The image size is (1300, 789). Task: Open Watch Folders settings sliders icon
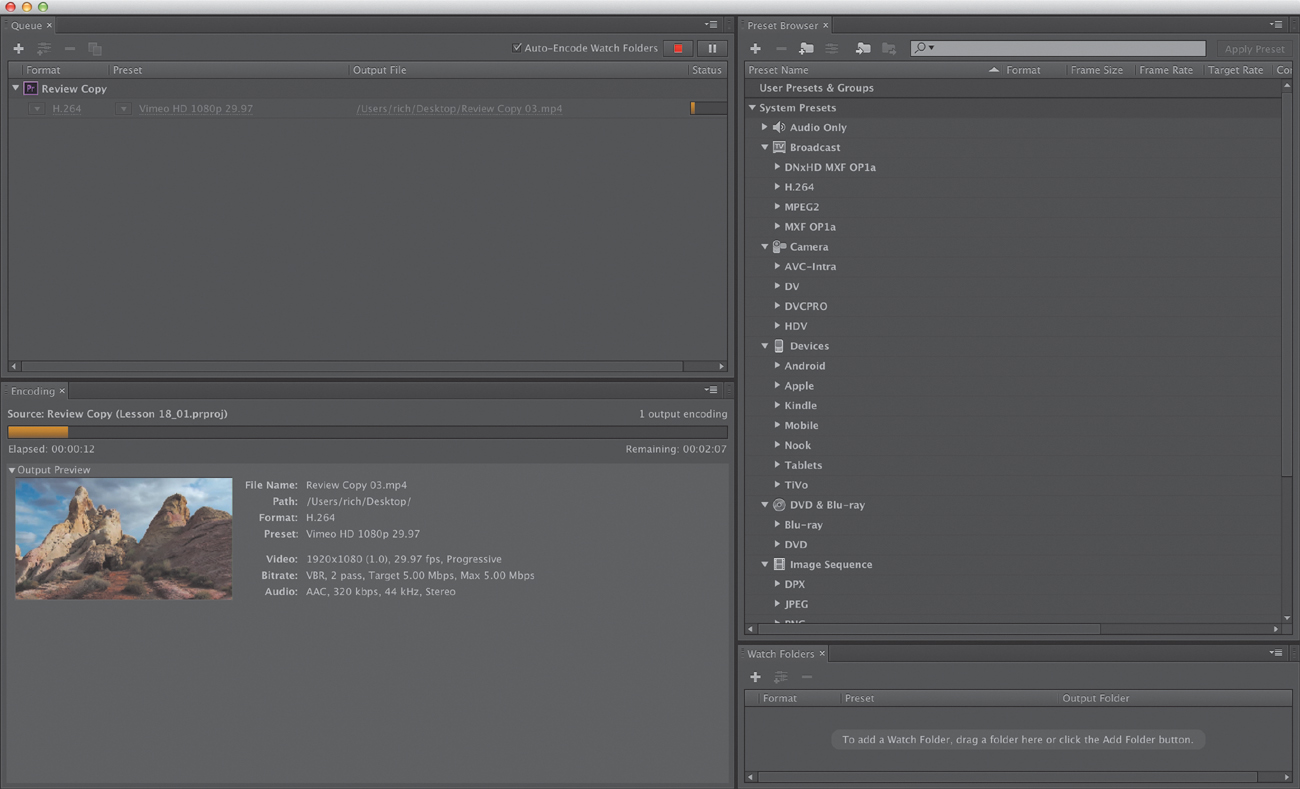click(781, 677)
